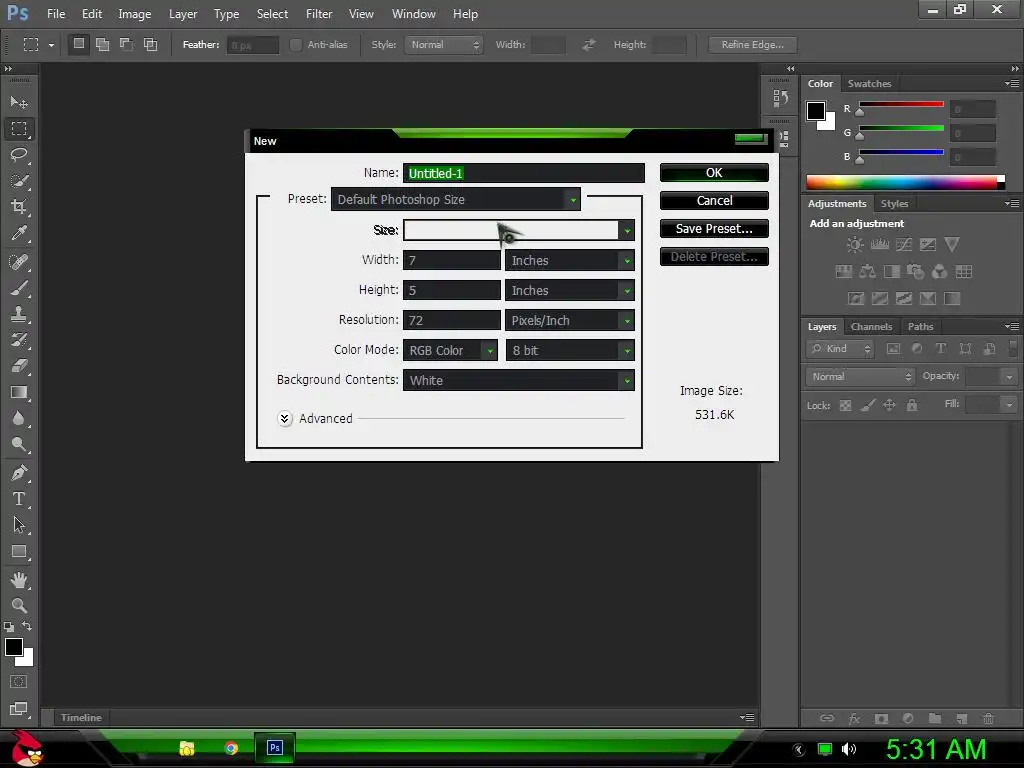Toggle Lock transparent pixels
1024x768 pixels.
(845, 406)
